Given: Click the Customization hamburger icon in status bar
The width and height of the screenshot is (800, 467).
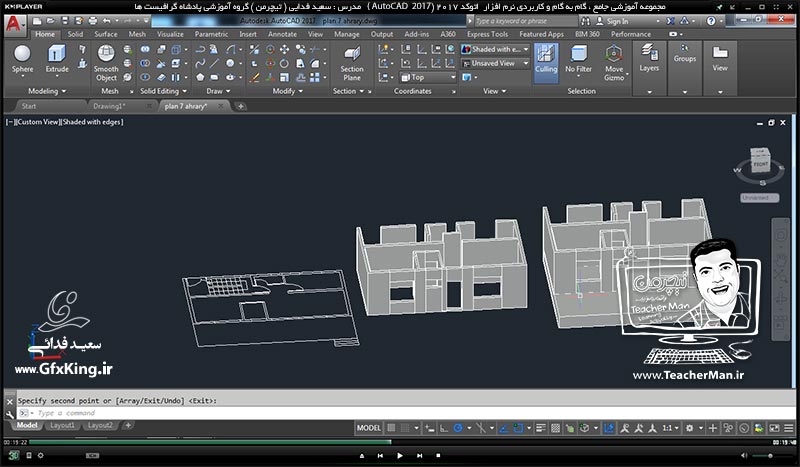Looking at the screenshot, I should tap(789, 428).
